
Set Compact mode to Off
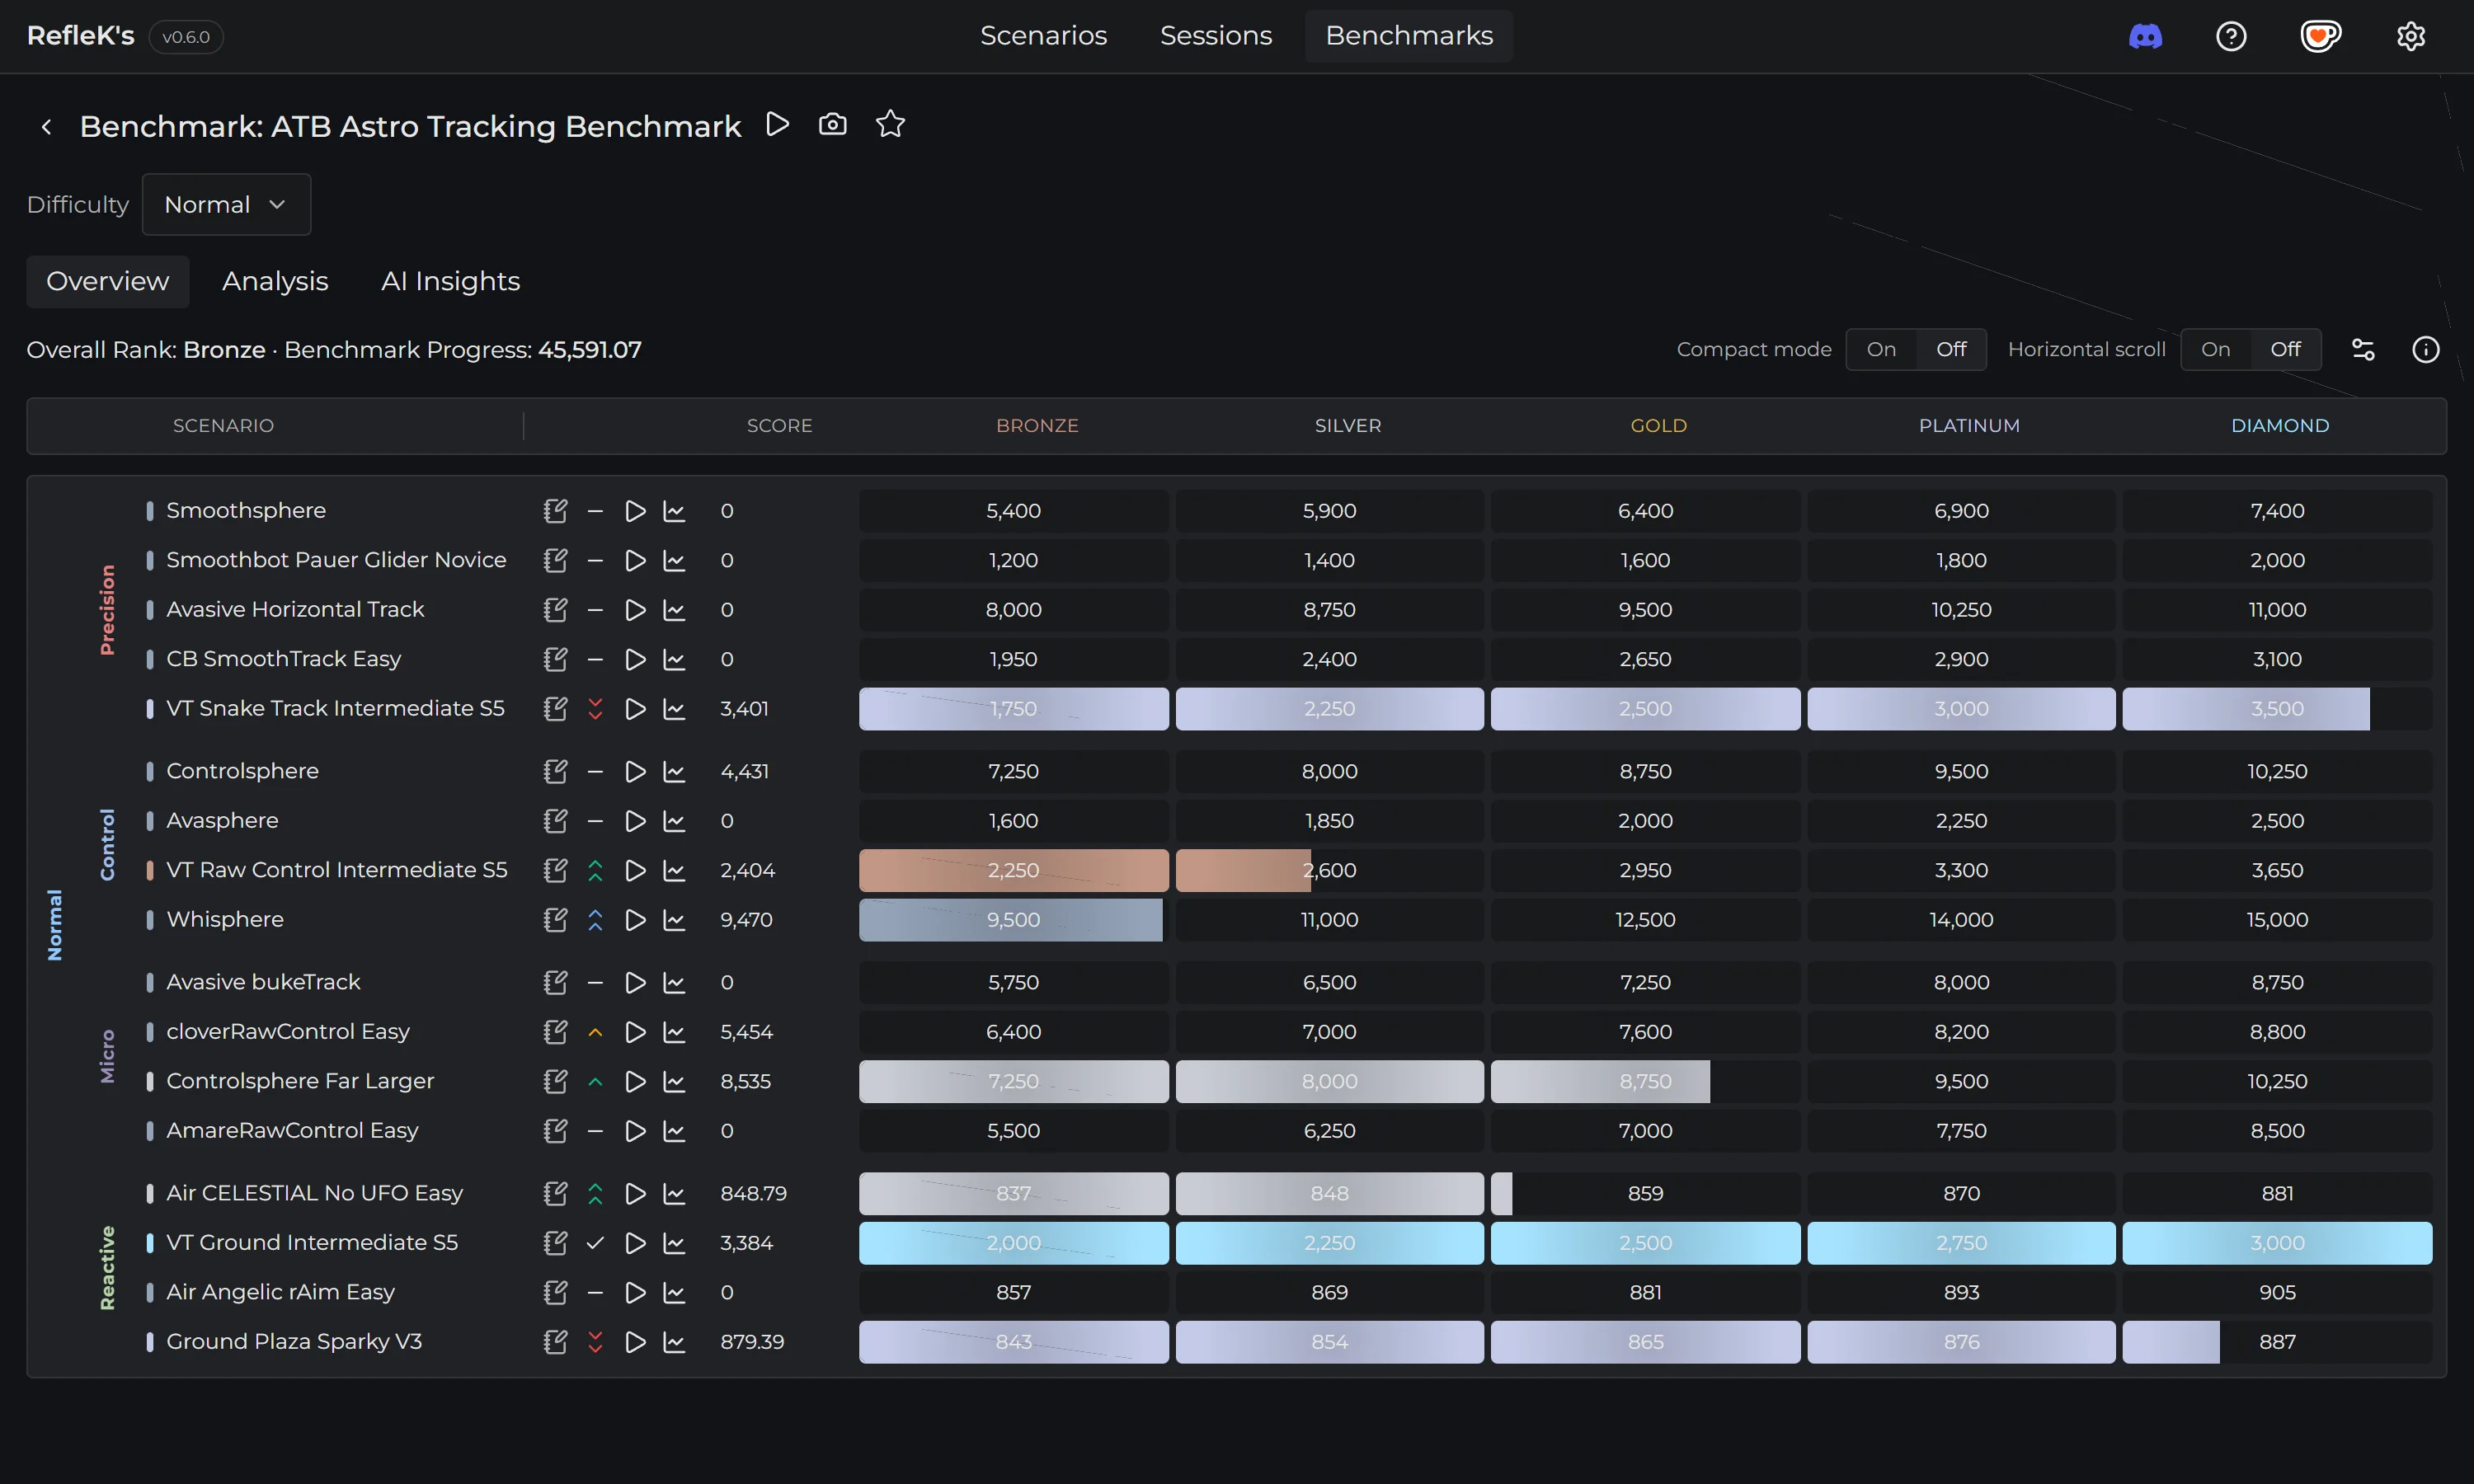click(1950, 350)
